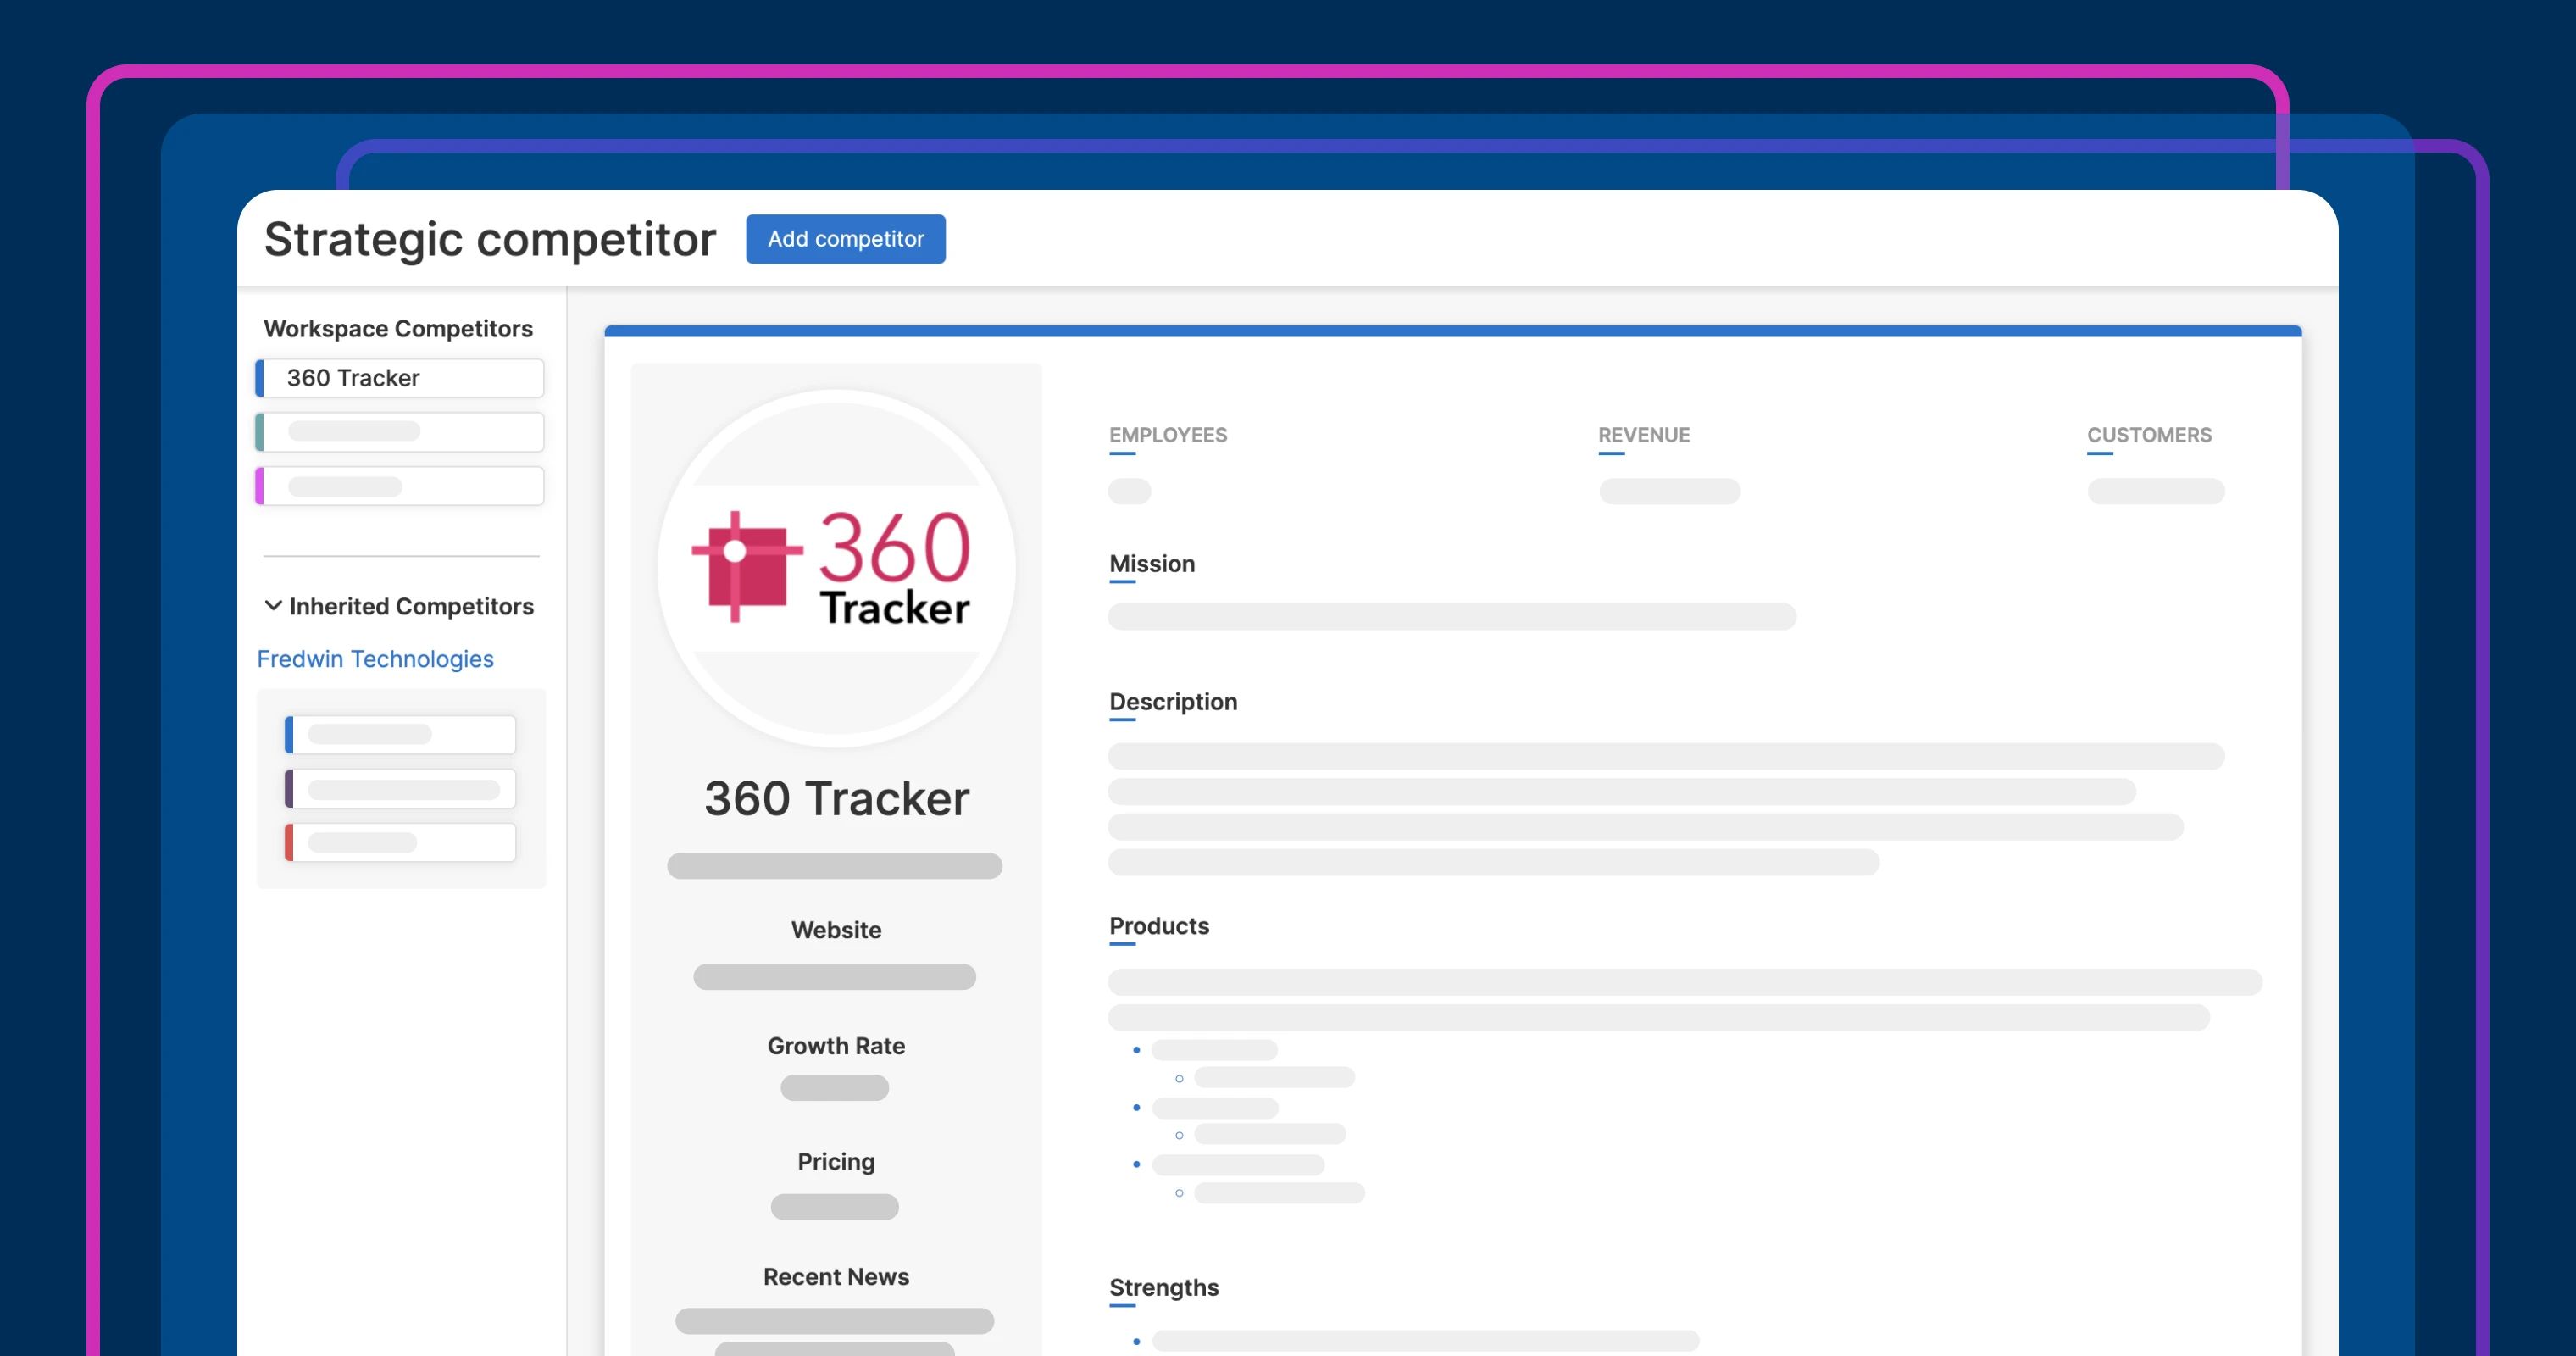The image size is (2576, 1356).
Task: Click the Products section heading
Action: 1158,926
